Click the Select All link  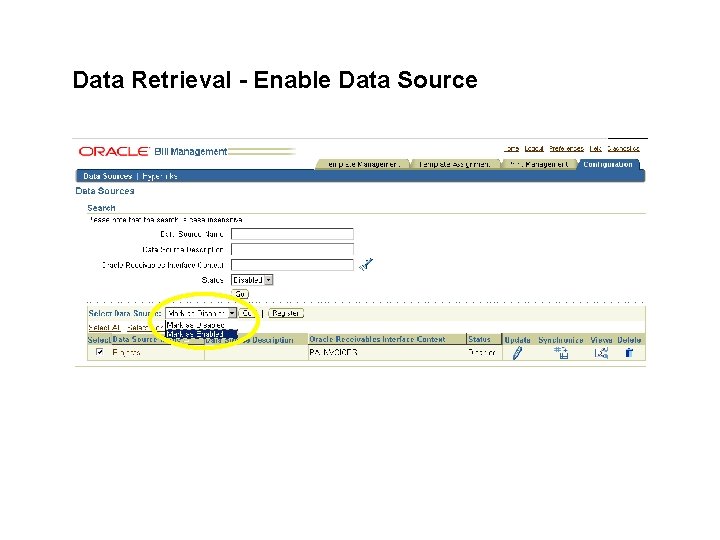pos(104,327)
